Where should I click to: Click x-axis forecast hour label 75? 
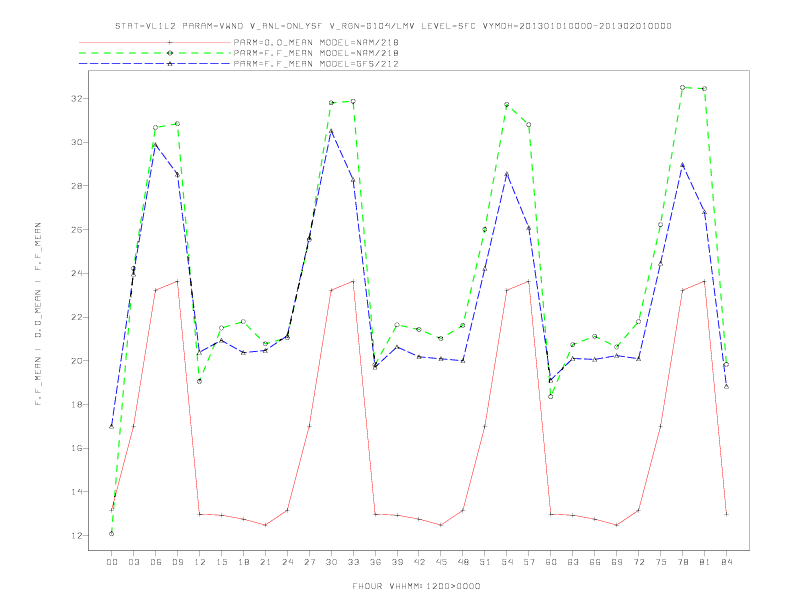(661, 562)
